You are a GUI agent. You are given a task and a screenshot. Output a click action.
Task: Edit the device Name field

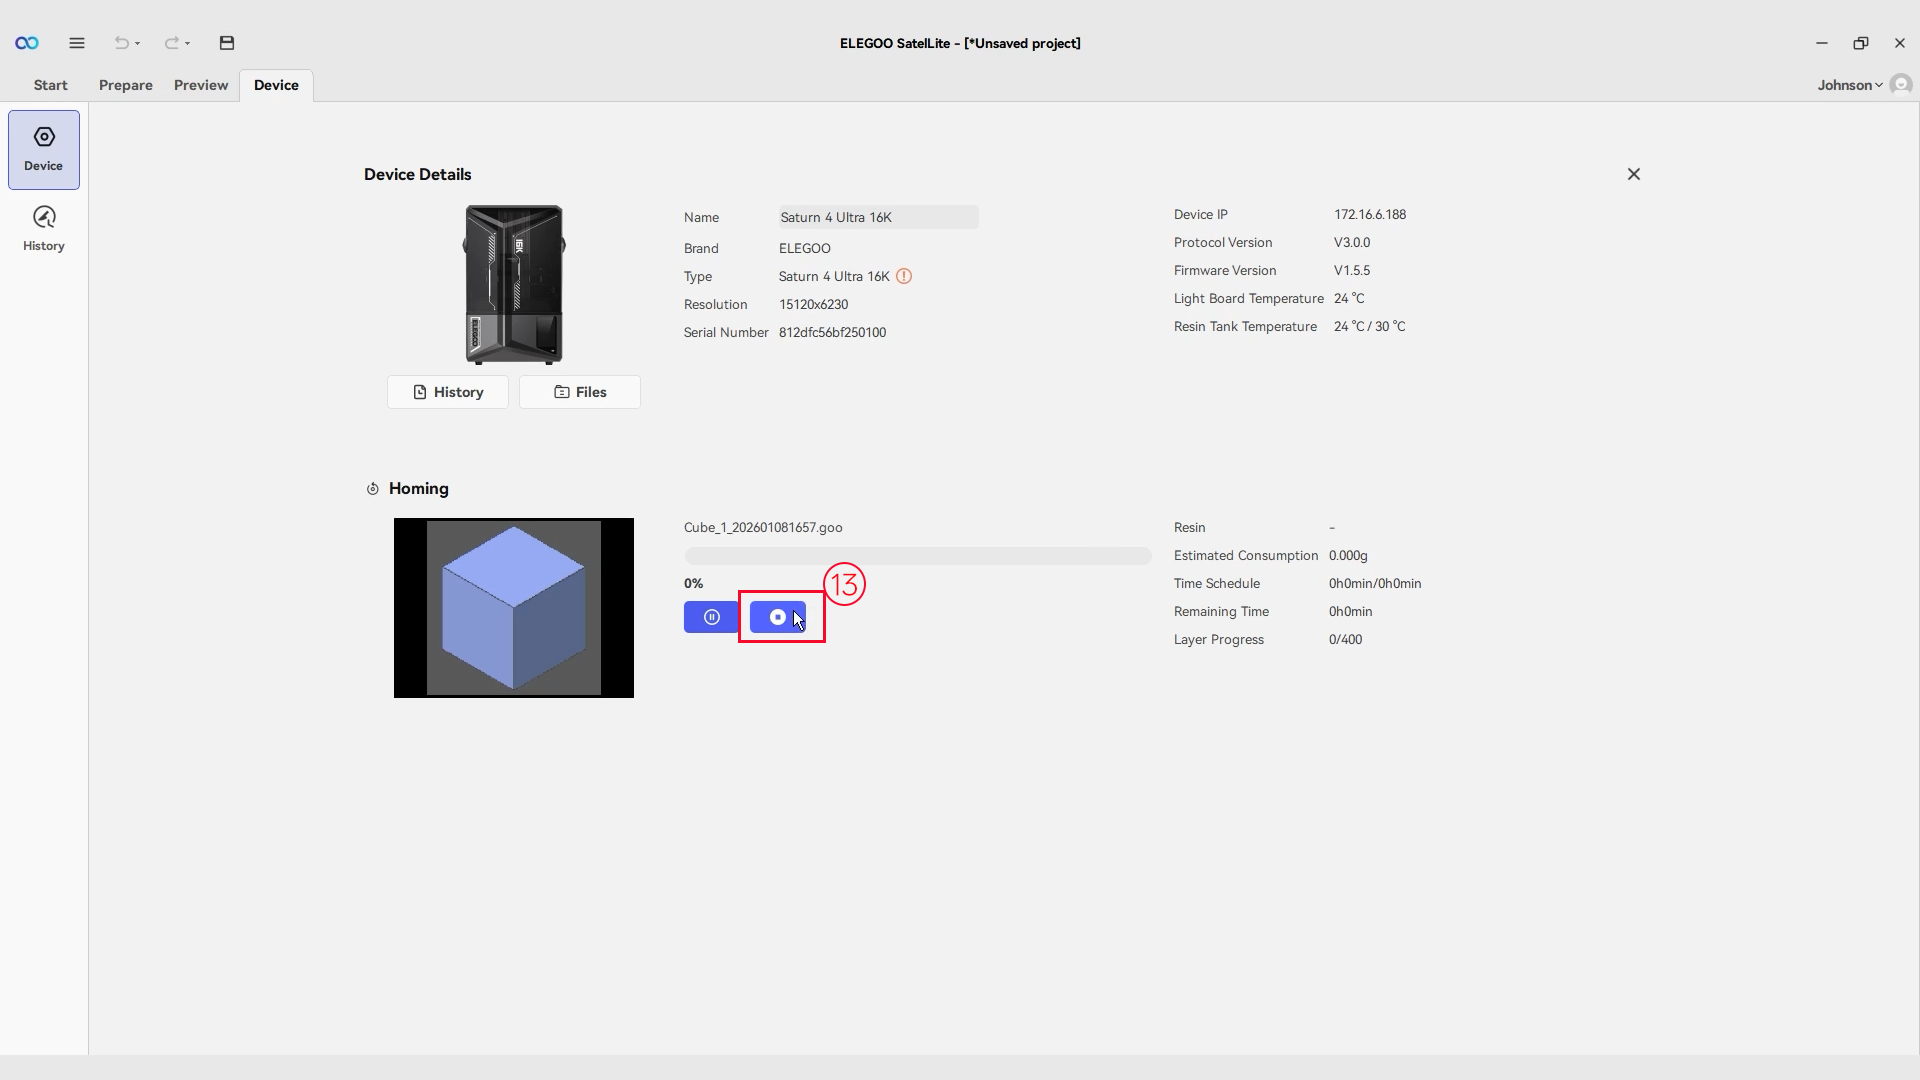[x=879, y=217]
